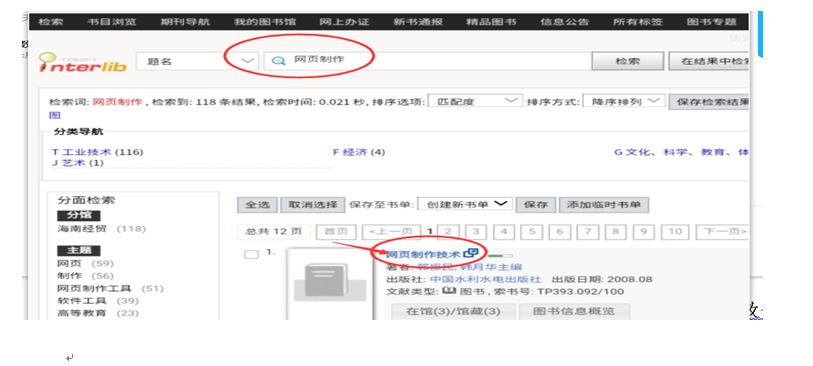The width and height of the screenshot is (813, 366).
Task: Click the 保存 button next to booklist dropdown
Action: (536, 205)
